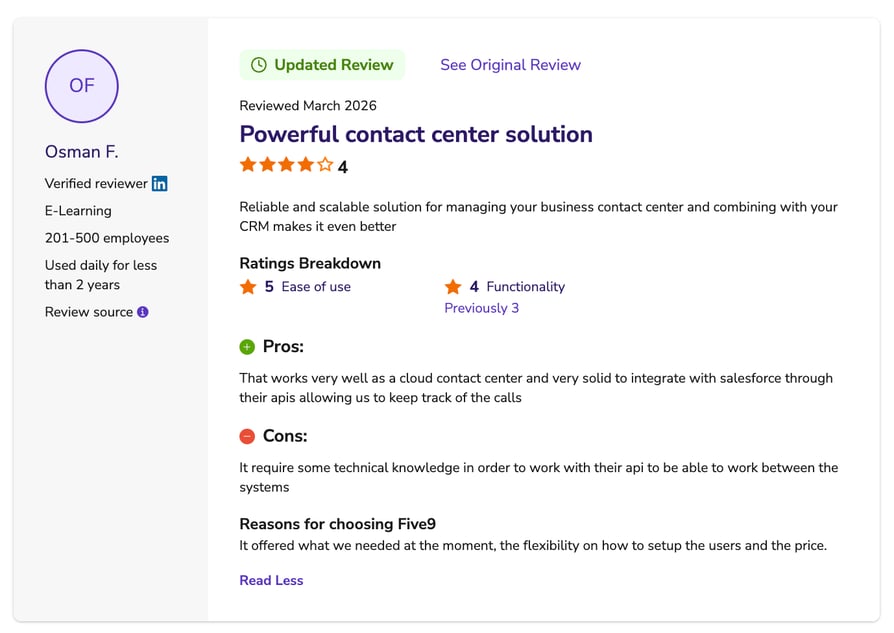Click the Previously 3 text

point(482,308)
